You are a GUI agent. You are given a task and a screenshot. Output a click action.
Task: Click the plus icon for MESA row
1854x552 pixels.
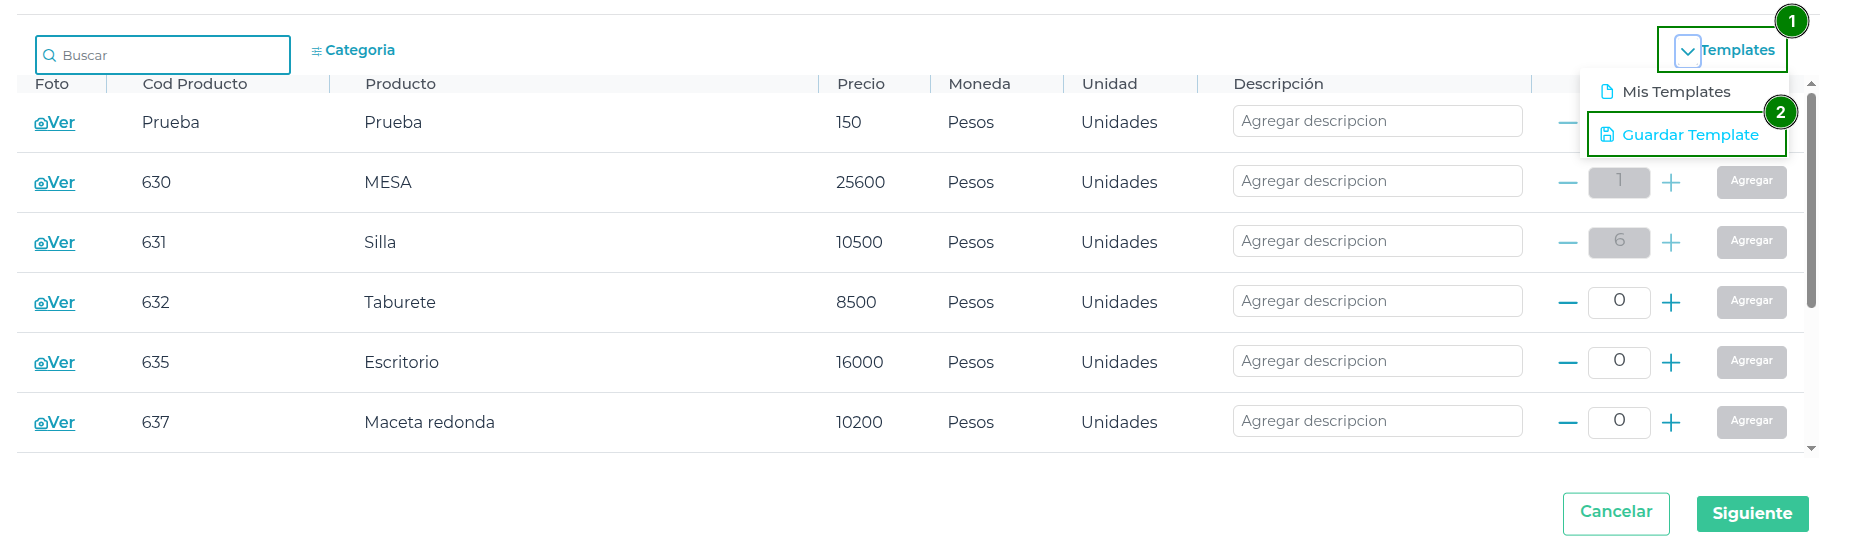coord(1671,183)
